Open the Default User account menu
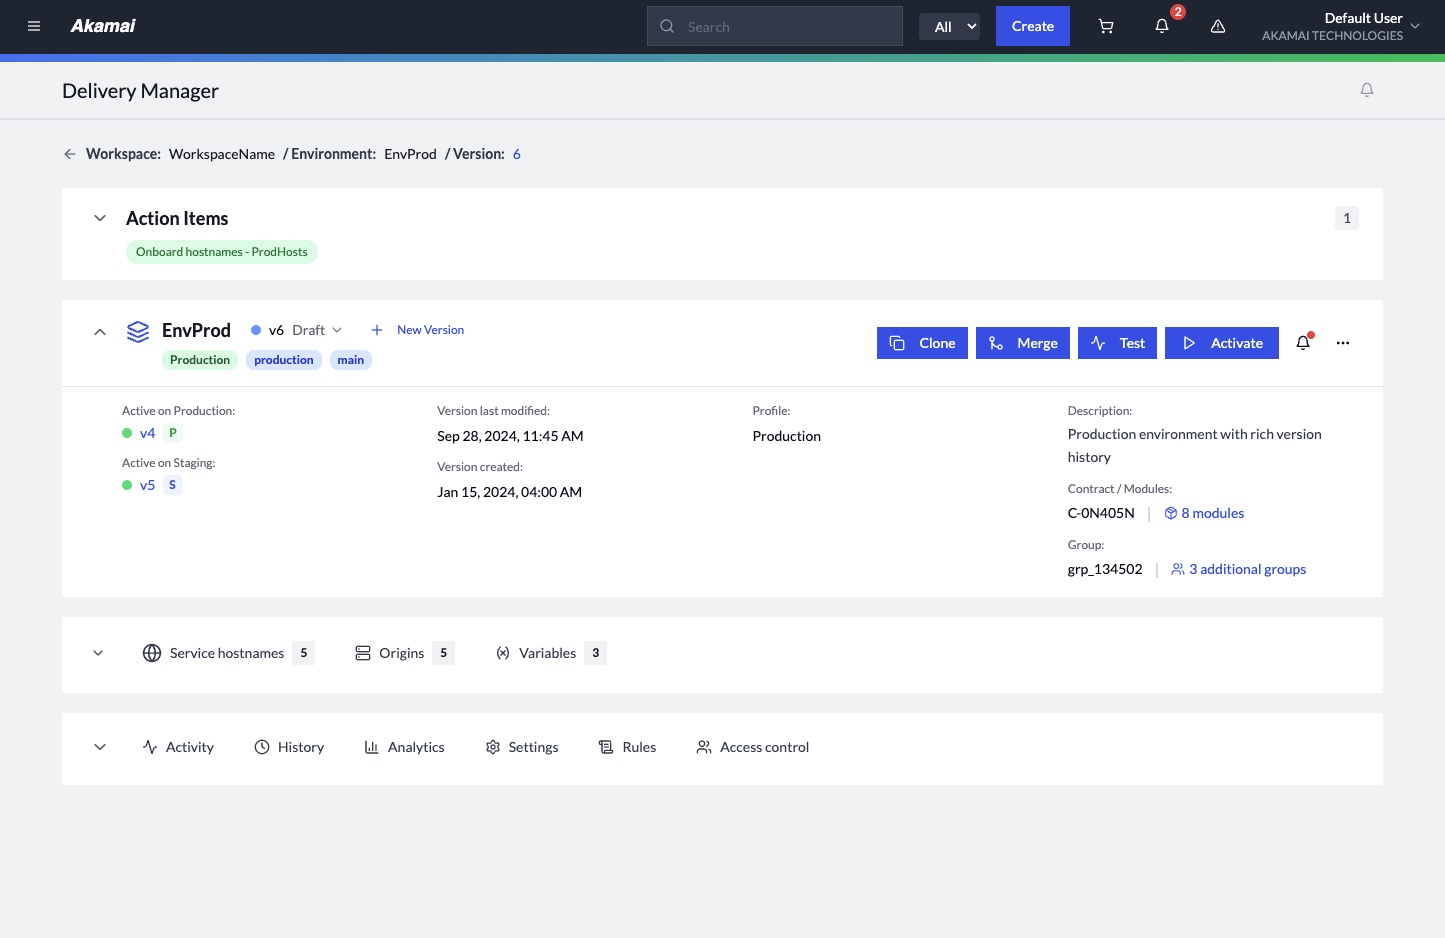 1340,26
